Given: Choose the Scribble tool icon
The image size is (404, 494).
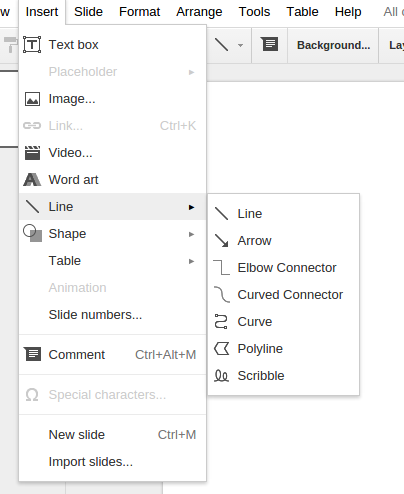Looking at the screenshot, I should [221, 376].
